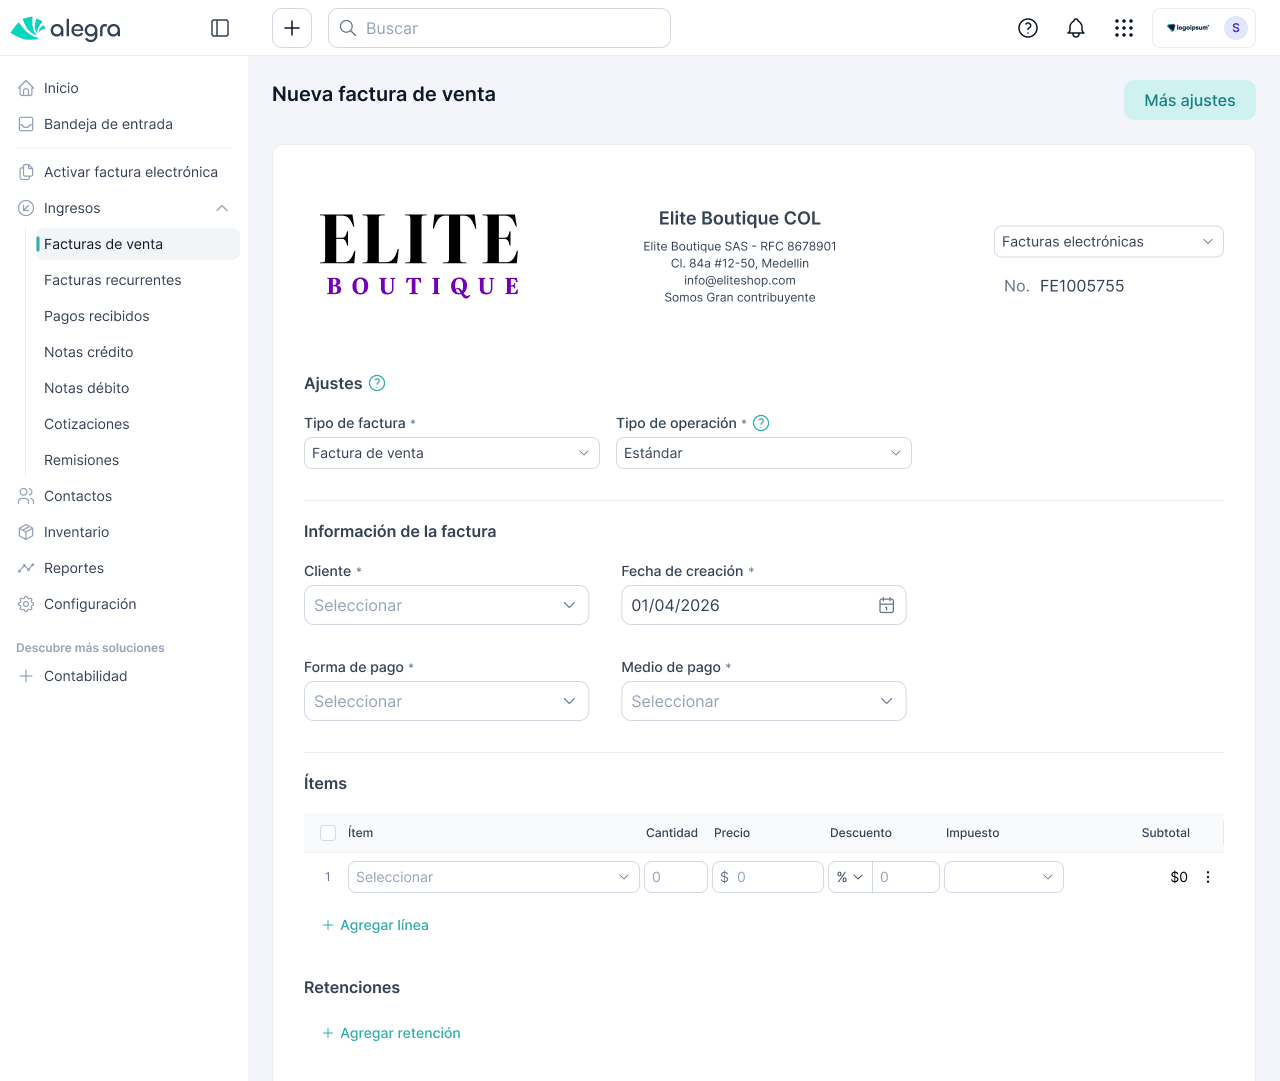1280x1081 pixels.
Task: Add the Contabilidad solution
Action: 124,676
